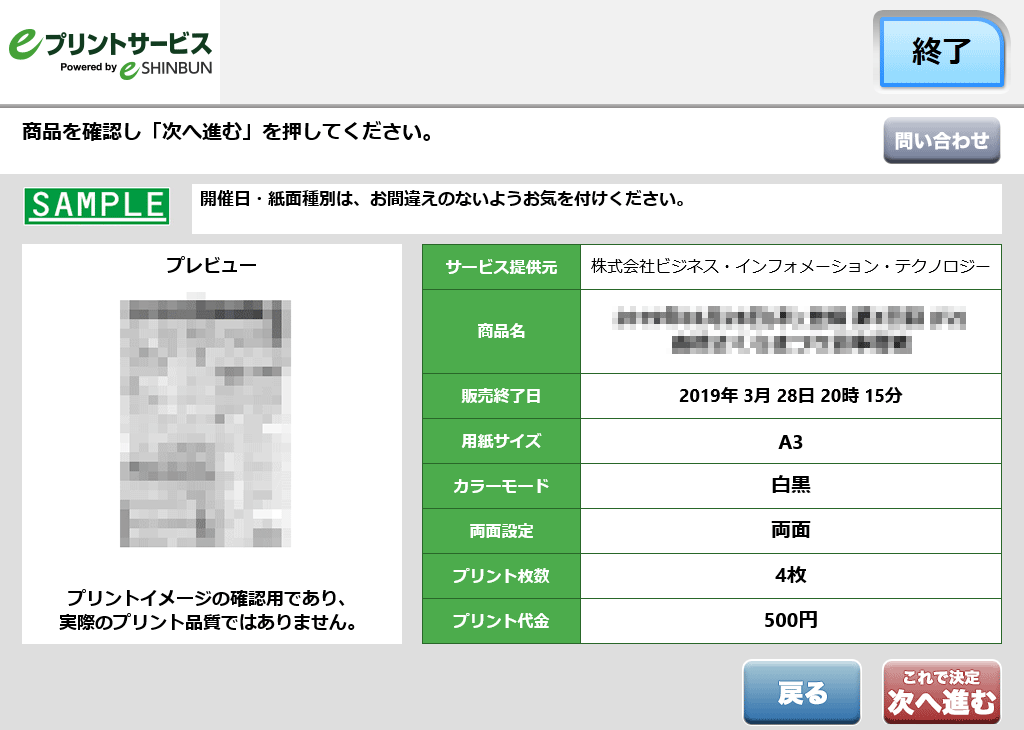The image size is (1024, 730).
Task: Click the サービス提供元 header cell
Action: 502,267
